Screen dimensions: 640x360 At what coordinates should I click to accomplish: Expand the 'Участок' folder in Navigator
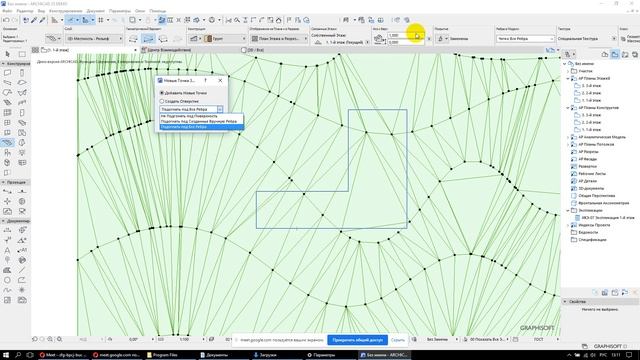click(568, 71)
